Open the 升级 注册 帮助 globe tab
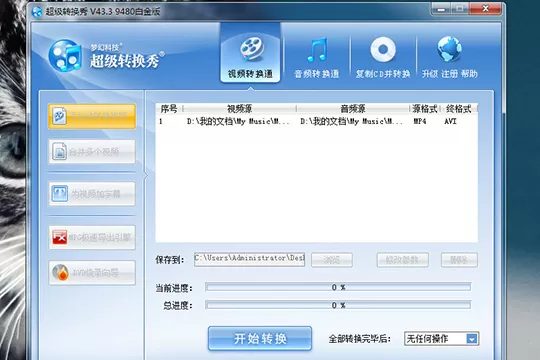The width and height of the screenshot is (540, 360). click(449, 58)
